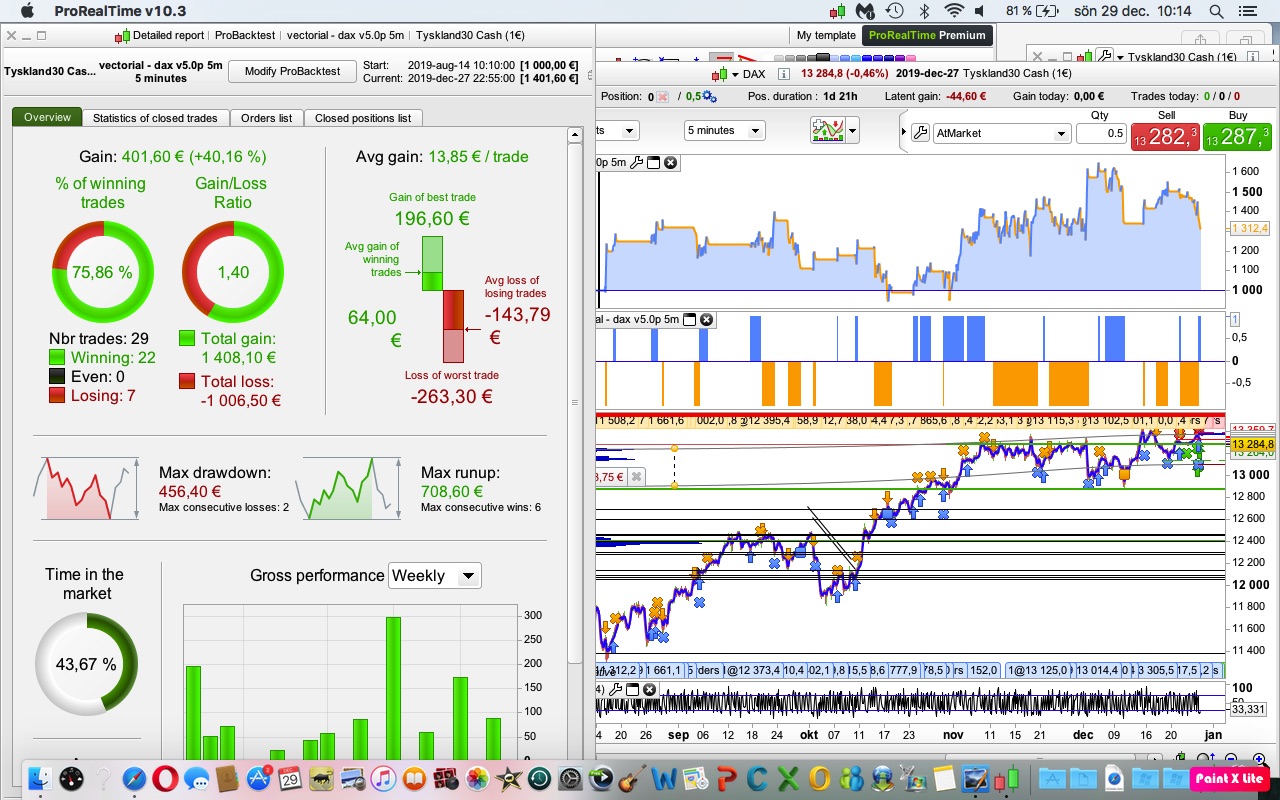The height and width of the screenshot is (800, 1280).
Task: Click the 13 284,8 current price tag
Action: coord(1253,445)
